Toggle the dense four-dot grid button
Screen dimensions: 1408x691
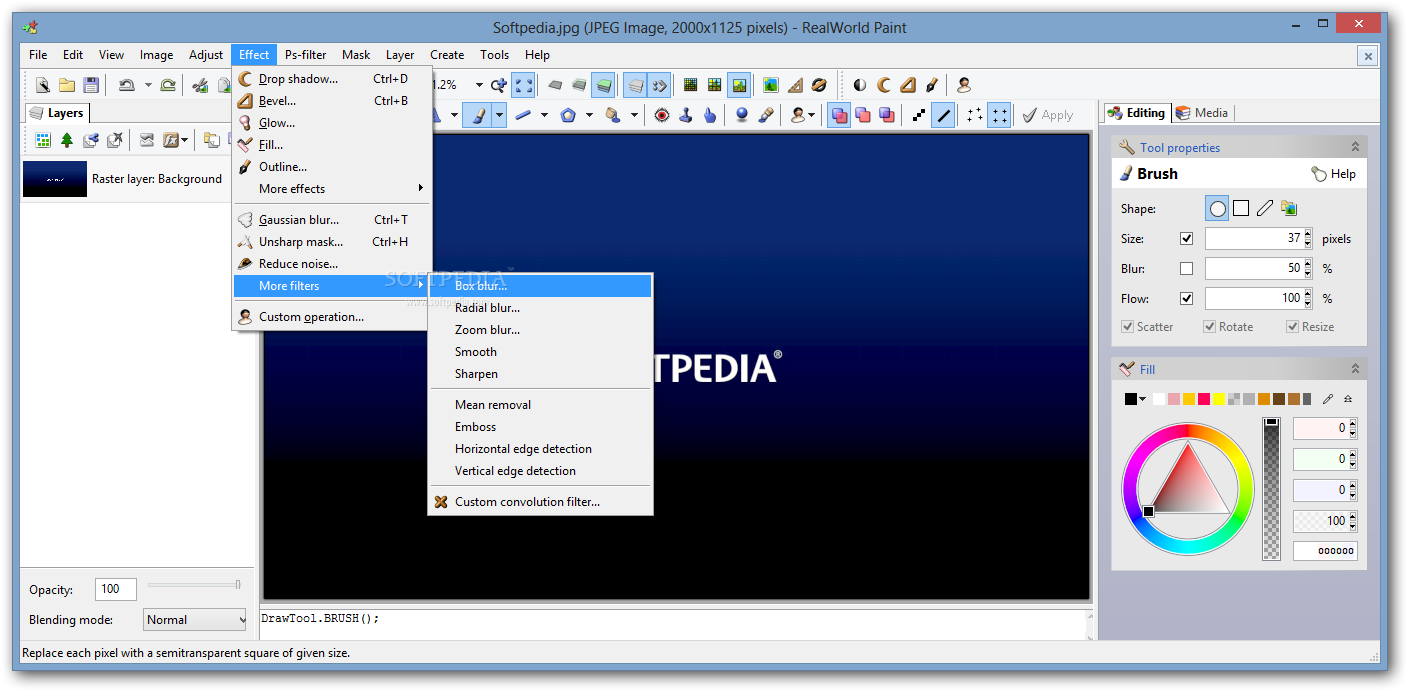coord(999,115)
